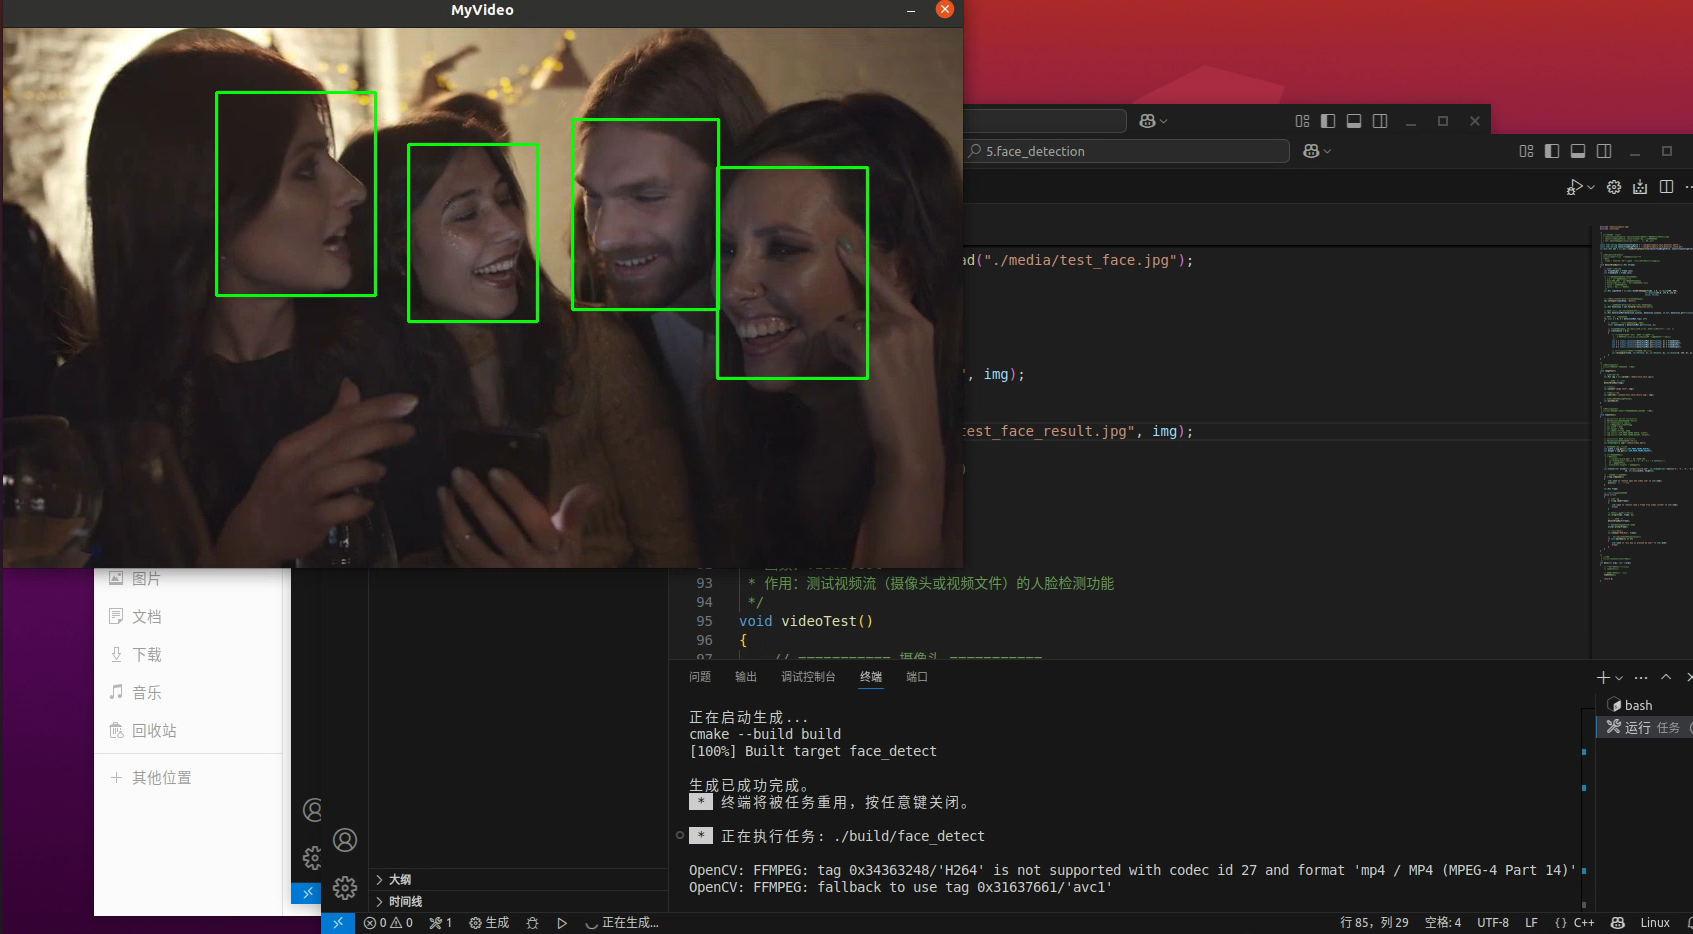This screenshot has width=1693, height=934.
Task: Toggle the primary sidebar visibility
Action: coord(1552,151)
